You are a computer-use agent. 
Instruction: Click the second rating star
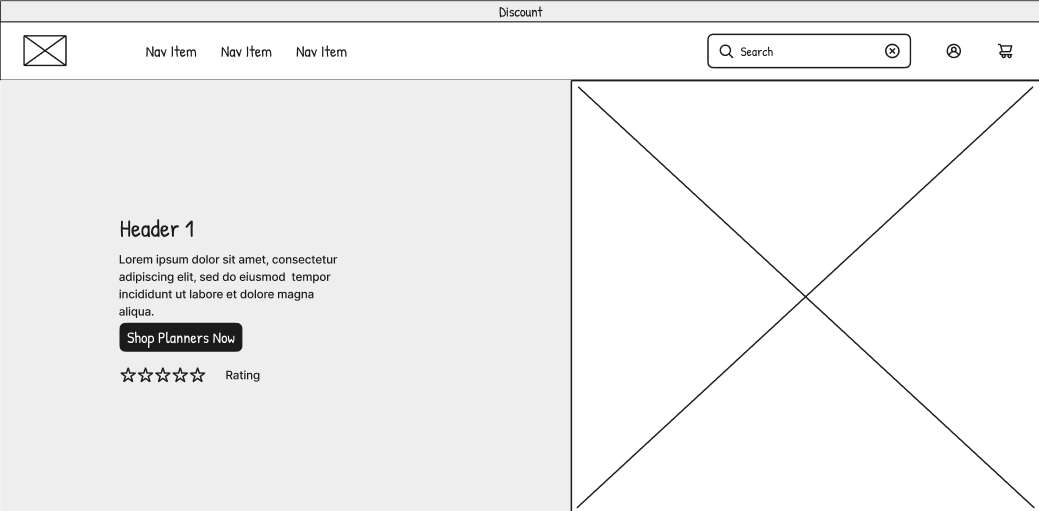tap(145, 375)
